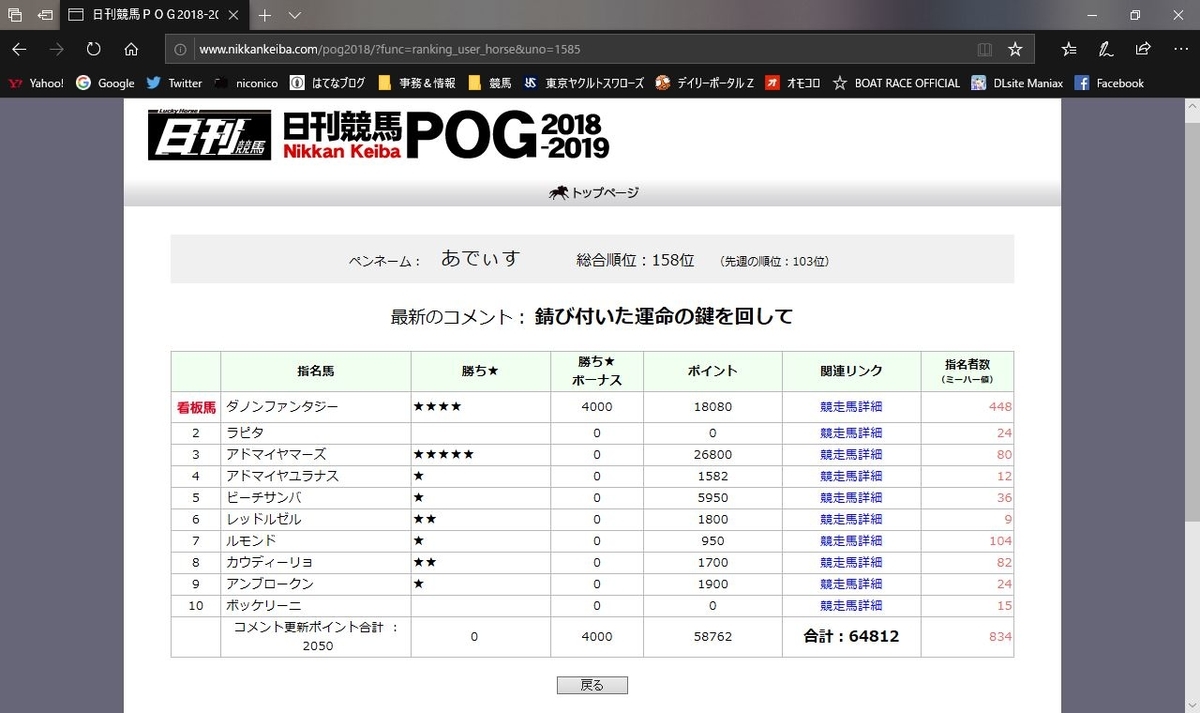Open the Settings and more ellipsis menu

1180,49
